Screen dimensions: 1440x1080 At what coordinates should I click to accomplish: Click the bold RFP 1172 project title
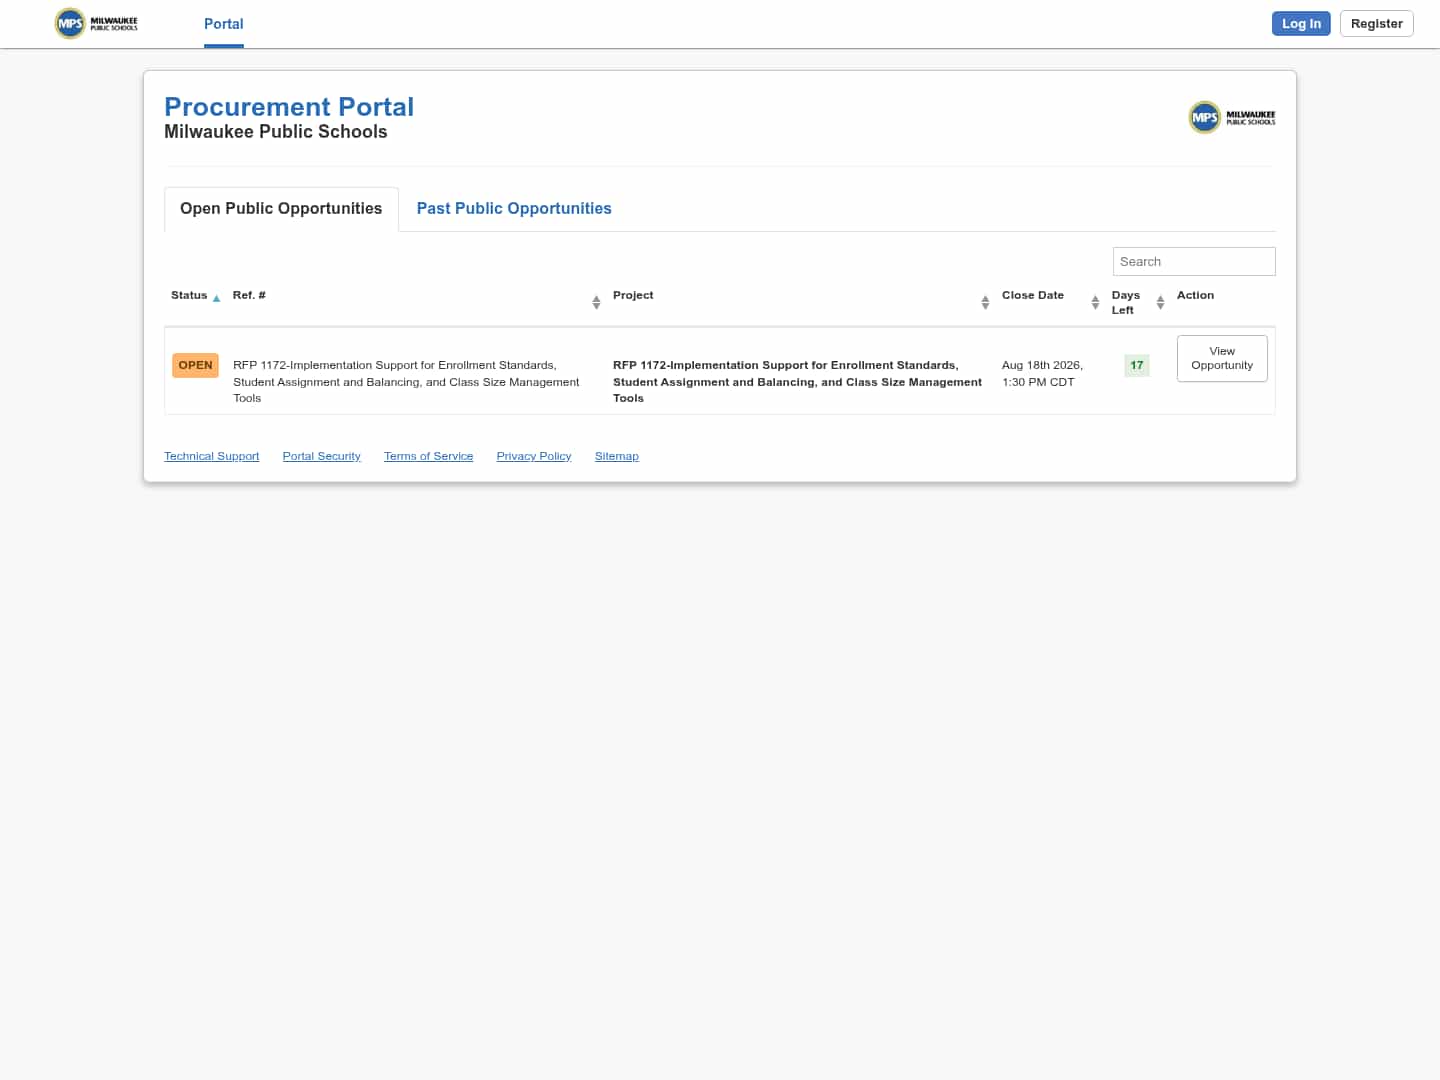click(x=797, y=382)
